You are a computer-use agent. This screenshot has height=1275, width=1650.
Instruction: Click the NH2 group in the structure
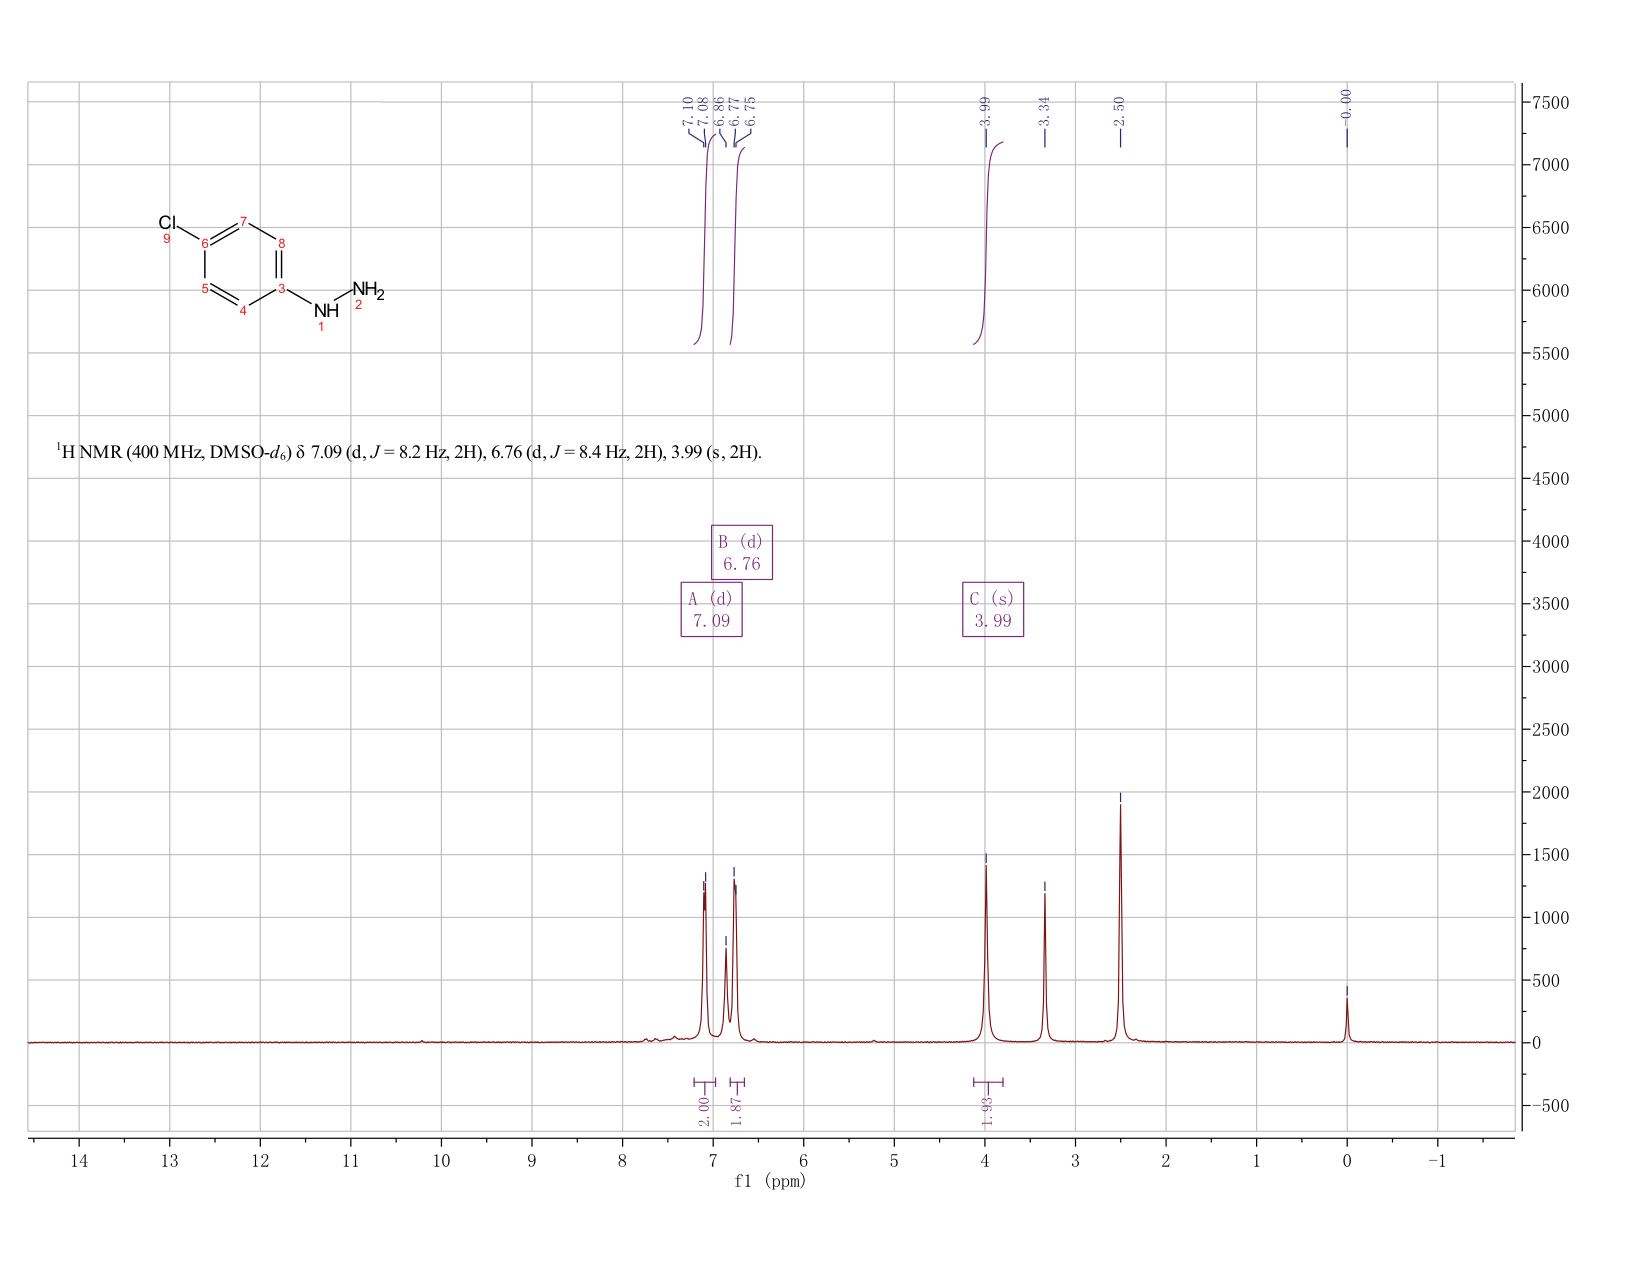click(368, 290)
